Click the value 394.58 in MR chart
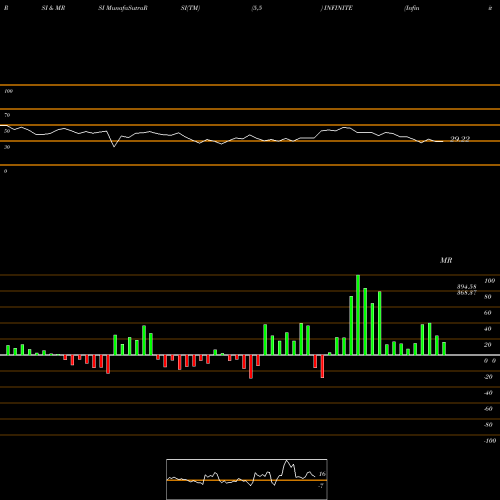The height and width of the screenshot is (500, 500). pyautogui.click(x=467, y=287)
